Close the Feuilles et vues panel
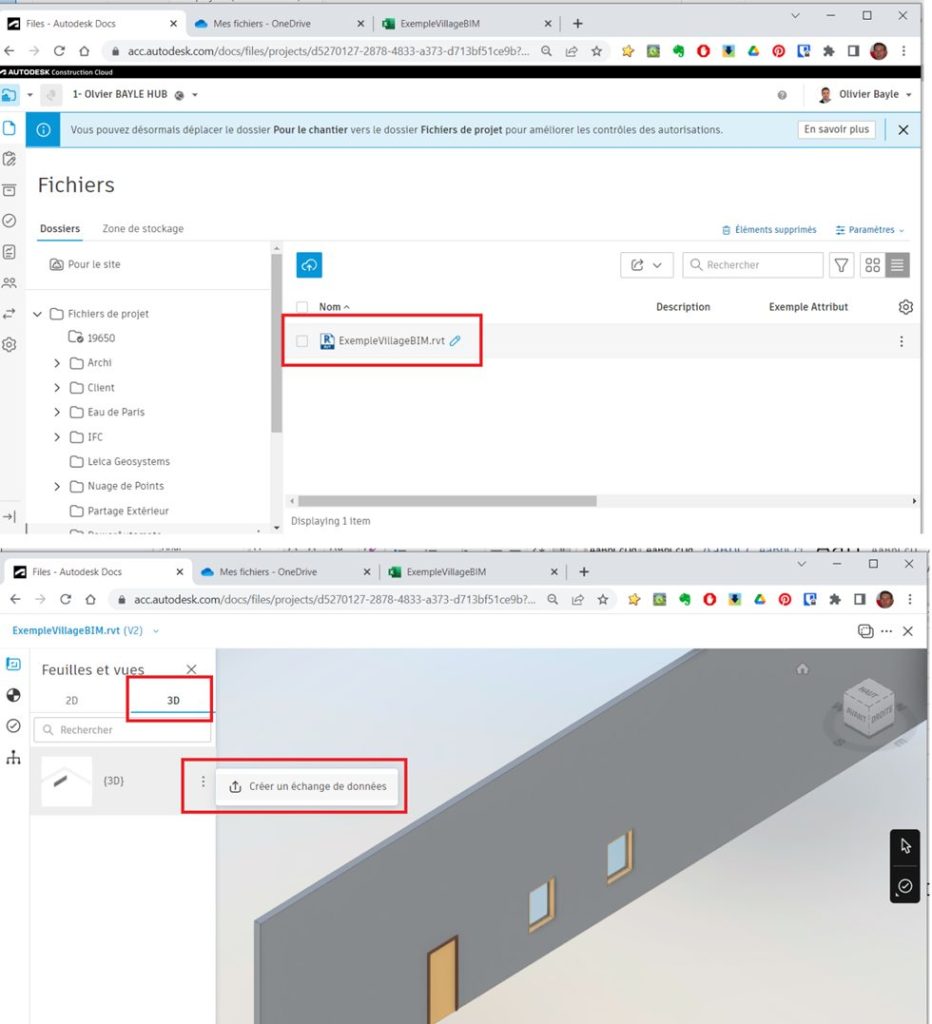The image size is (932, 1024). (x=191, y=669)
